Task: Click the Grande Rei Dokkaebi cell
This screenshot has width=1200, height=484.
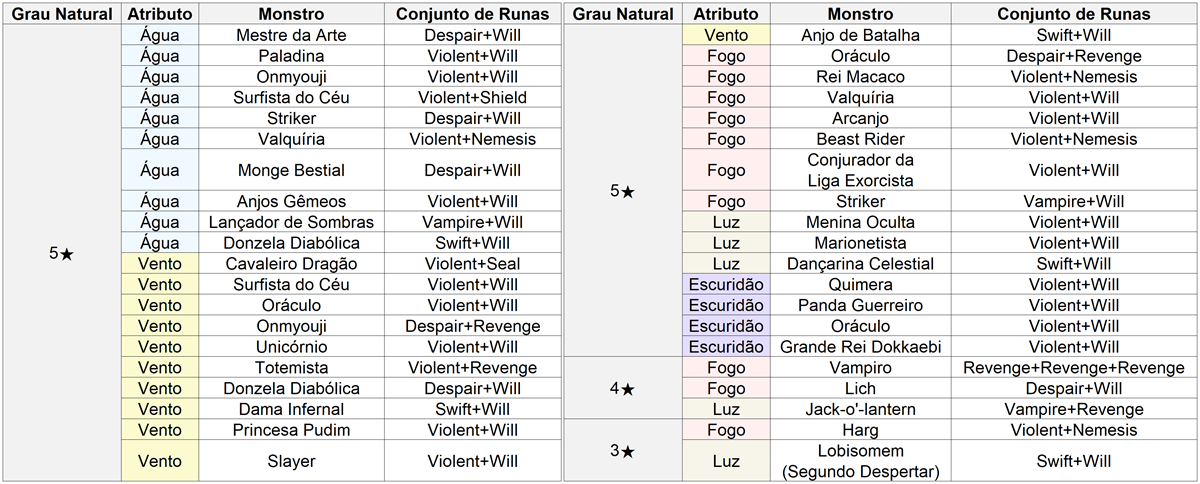Action: (x=860, y=347)
